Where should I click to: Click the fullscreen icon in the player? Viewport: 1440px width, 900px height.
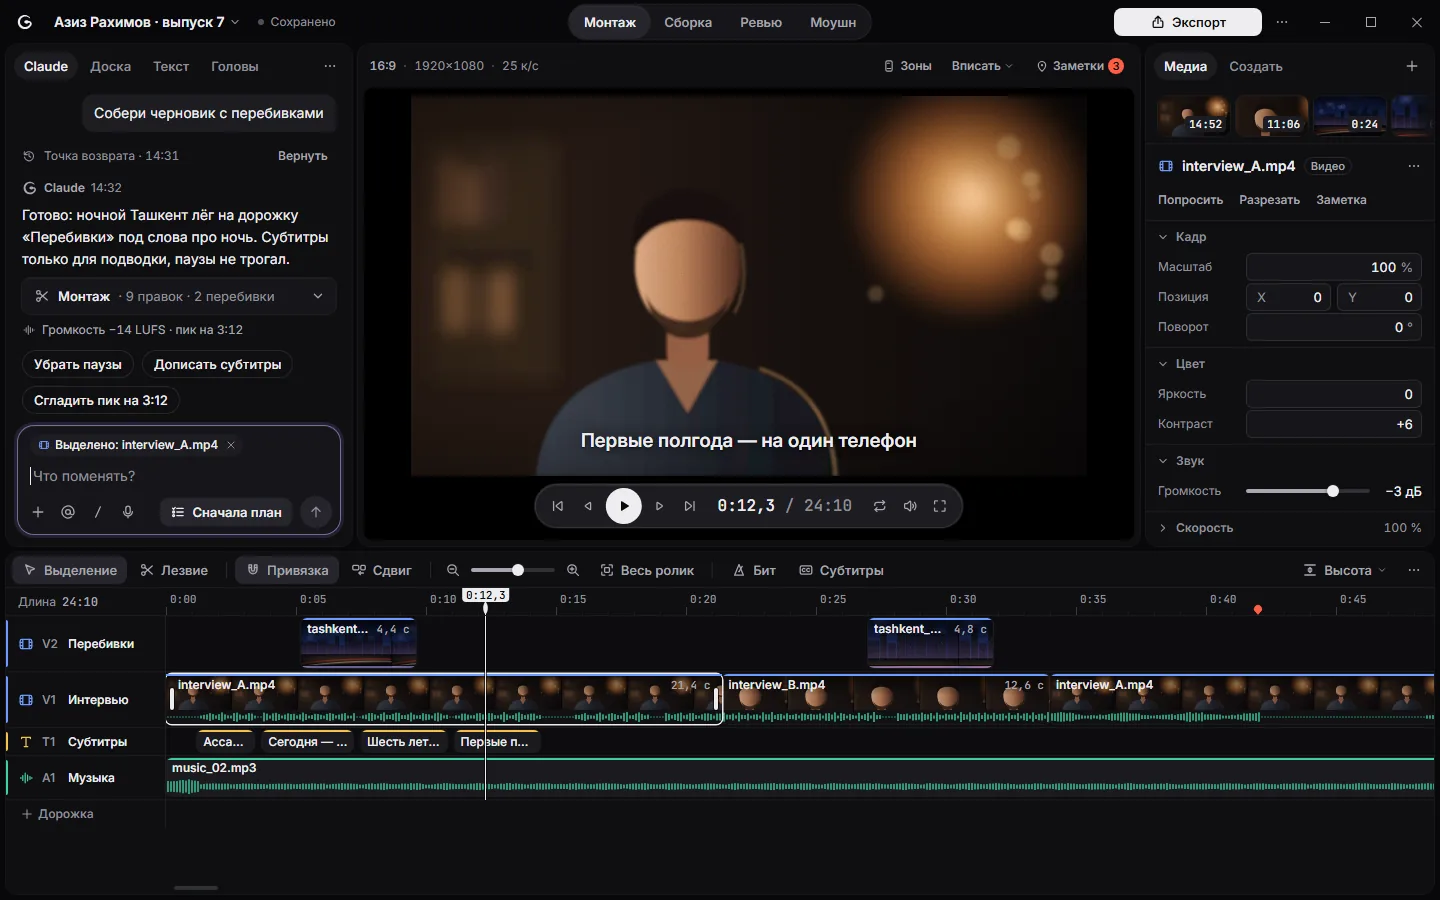pyautogui.click(x=940, y=506)
